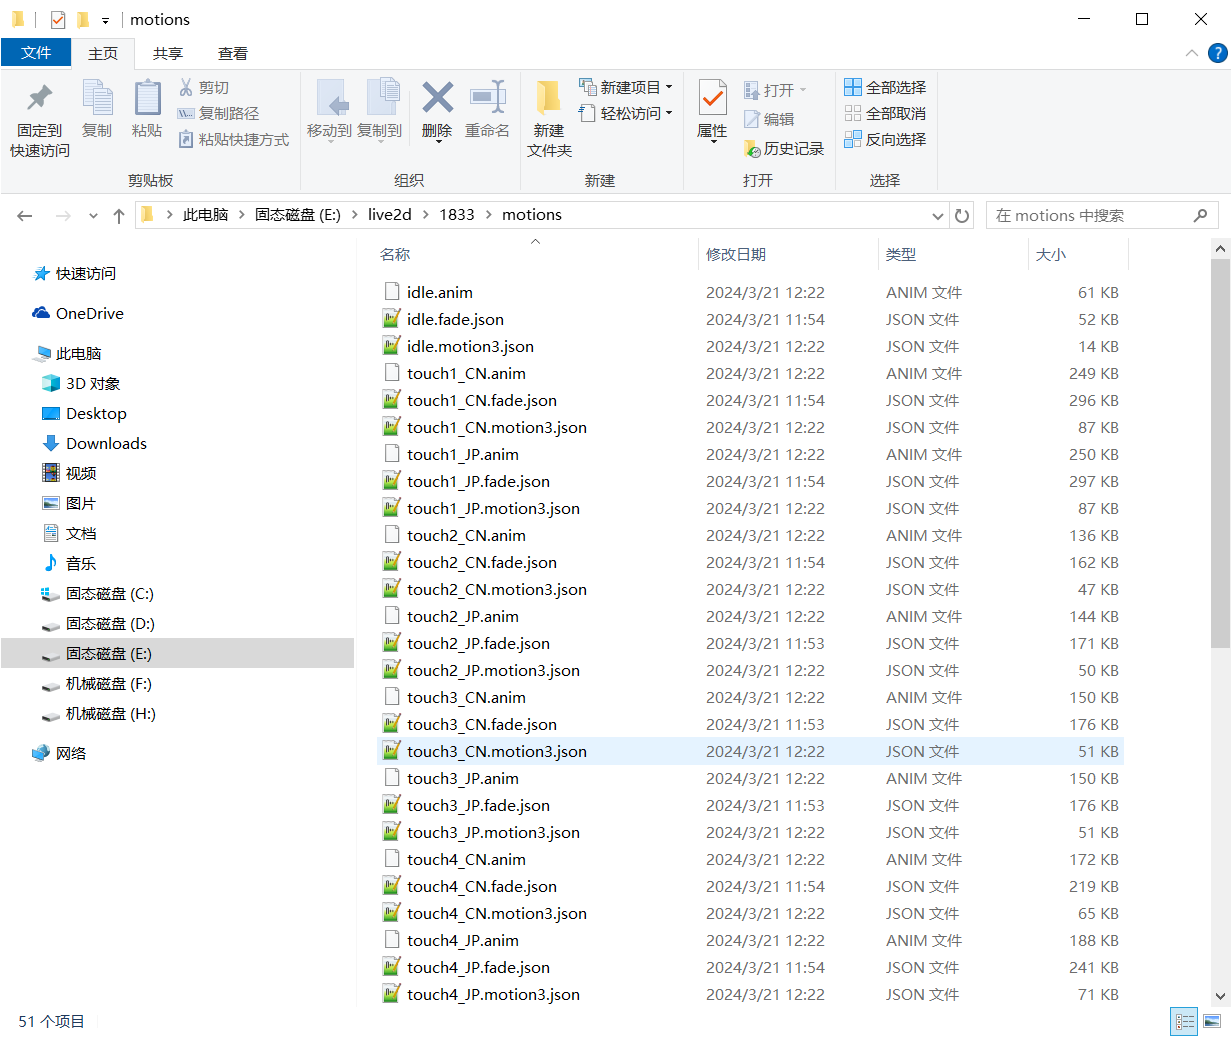Expand the Copy To (复制到) dropdown
Screen dimensions: 1232x1037
pos(379,144)
